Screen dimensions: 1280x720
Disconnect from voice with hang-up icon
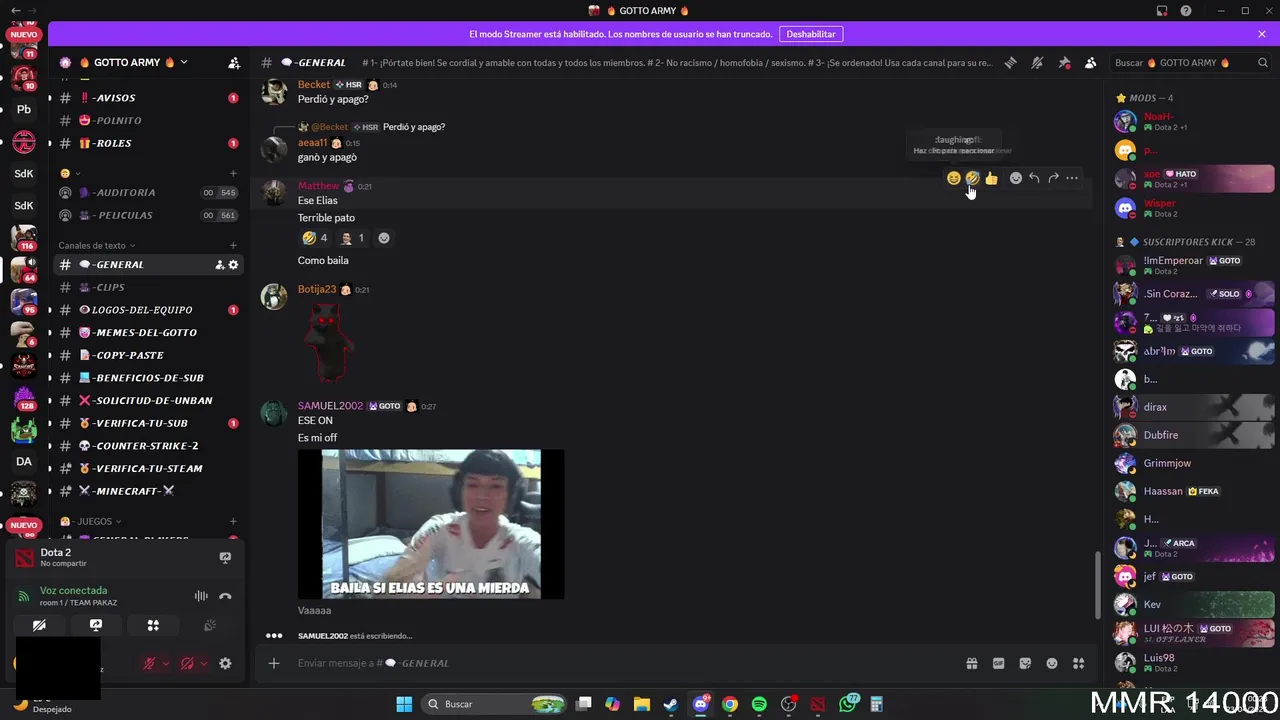[x=225, y=596]
